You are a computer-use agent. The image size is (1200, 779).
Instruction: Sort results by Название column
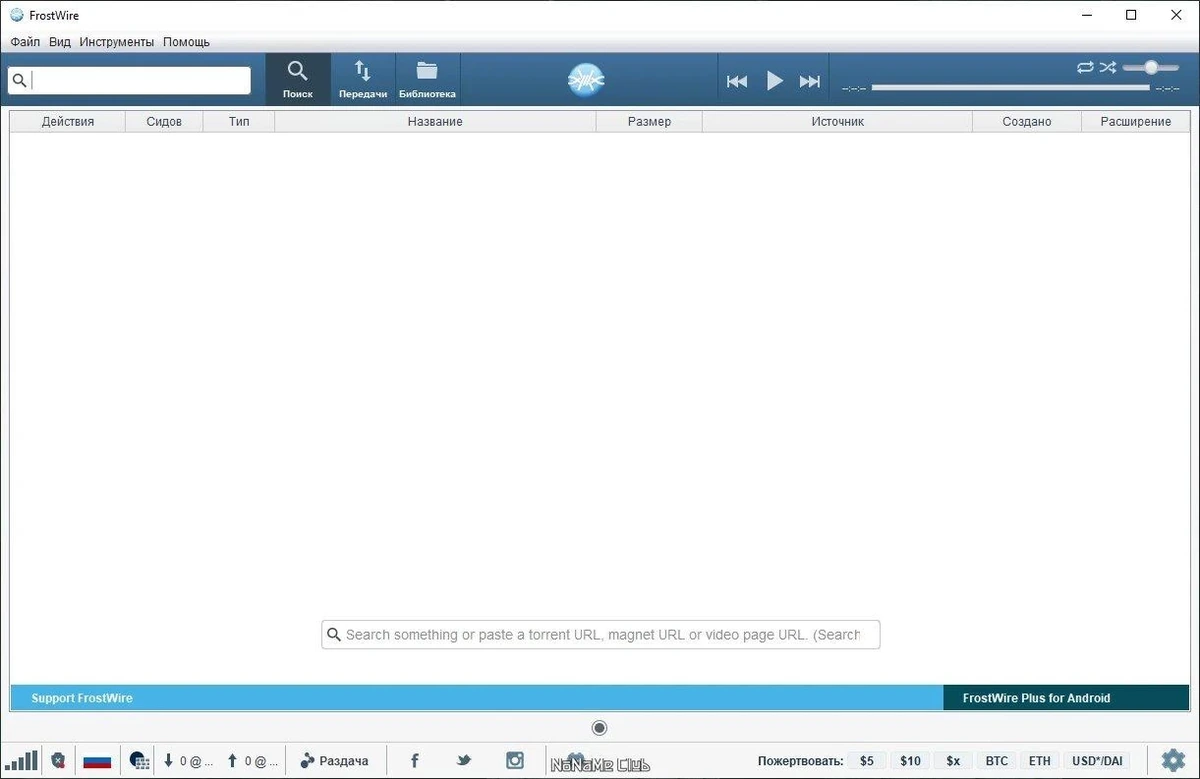[435, 121]
